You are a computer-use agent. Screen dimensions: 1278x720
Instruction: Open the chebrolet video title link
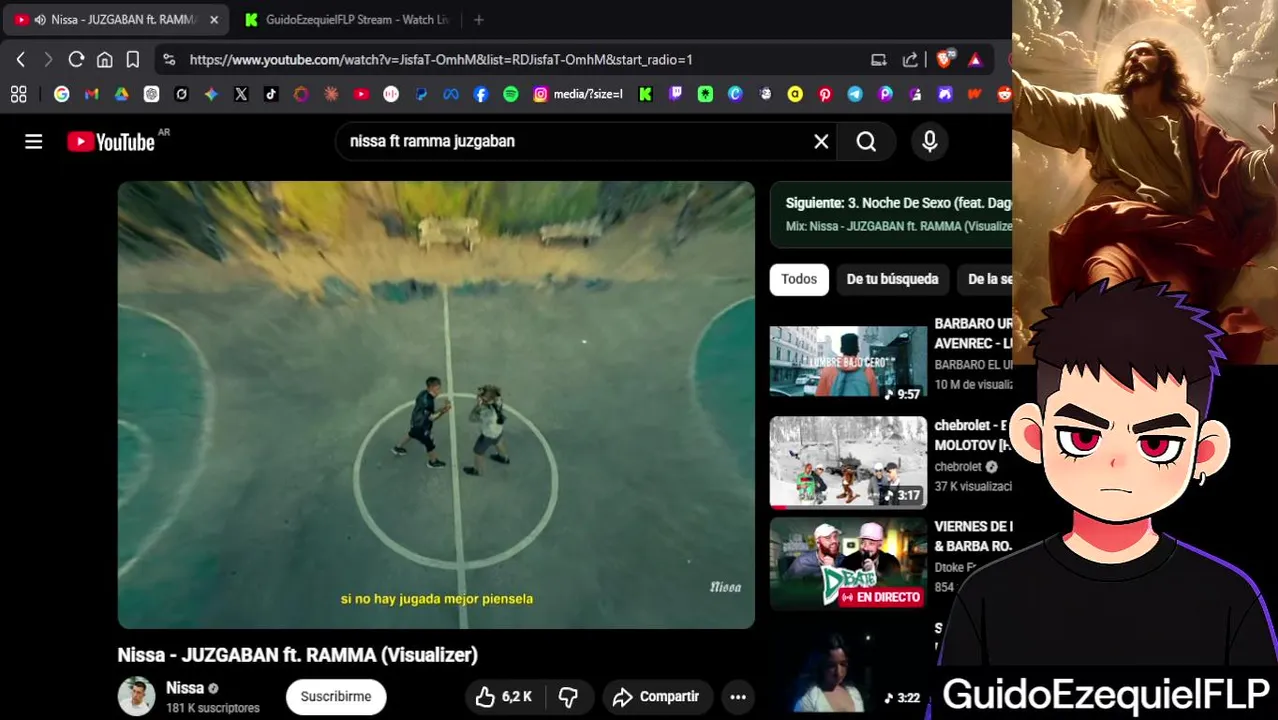coord(973,435)
